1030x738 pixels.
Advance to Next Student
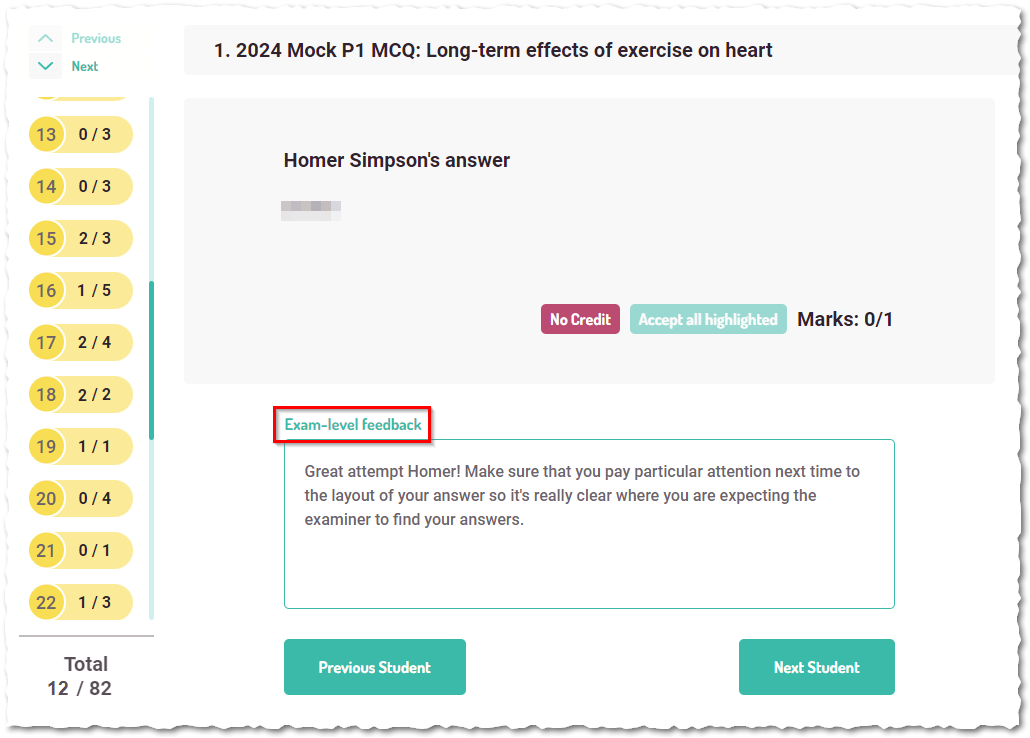tap(817, 667)
